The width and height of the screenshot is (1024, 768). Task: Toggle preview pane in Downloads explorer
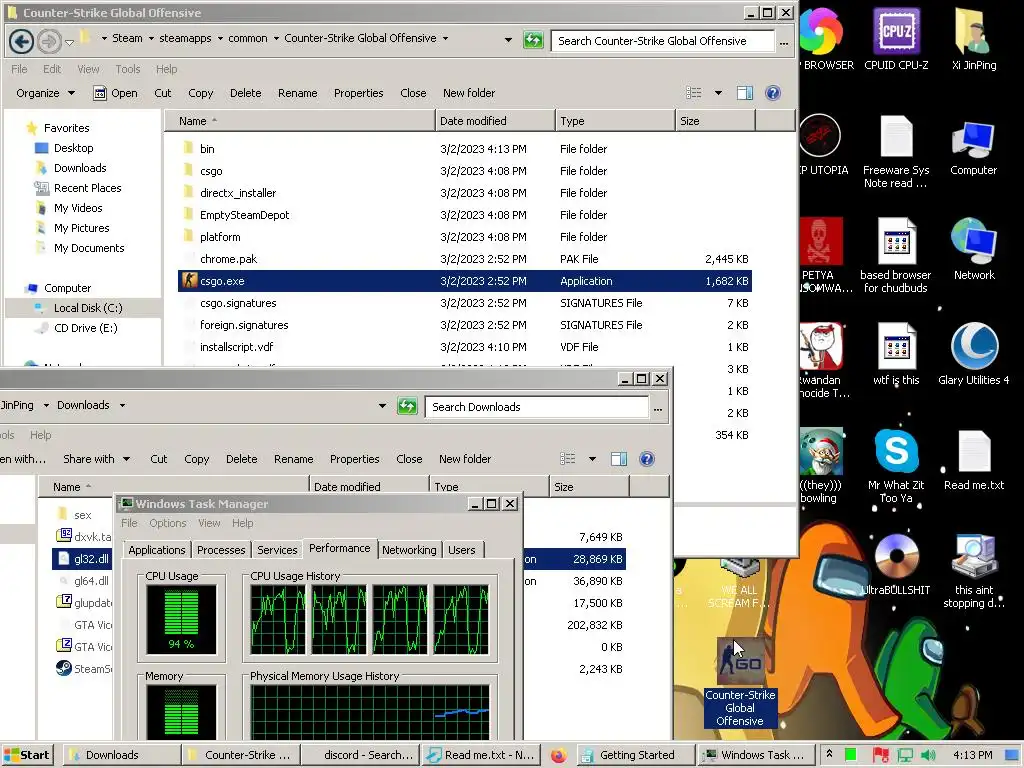tap(618, 459)
